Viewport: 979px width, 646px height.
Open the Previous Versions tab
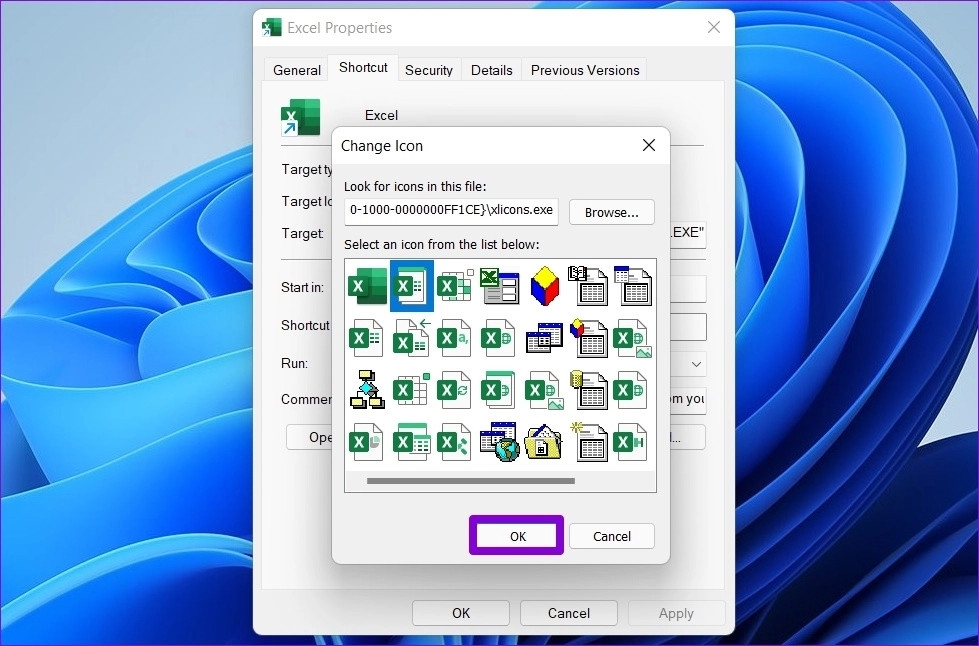[x=585, y=70]
